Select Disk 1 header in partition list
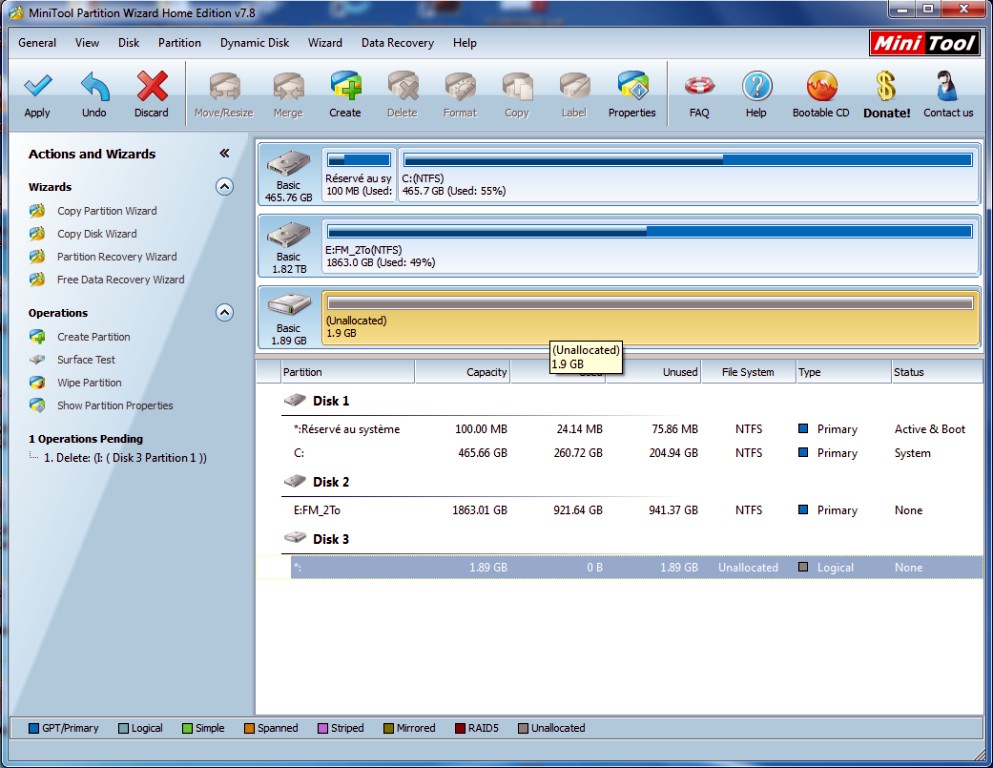The width and height of the screenshot is (993, 768). point(317,401)
